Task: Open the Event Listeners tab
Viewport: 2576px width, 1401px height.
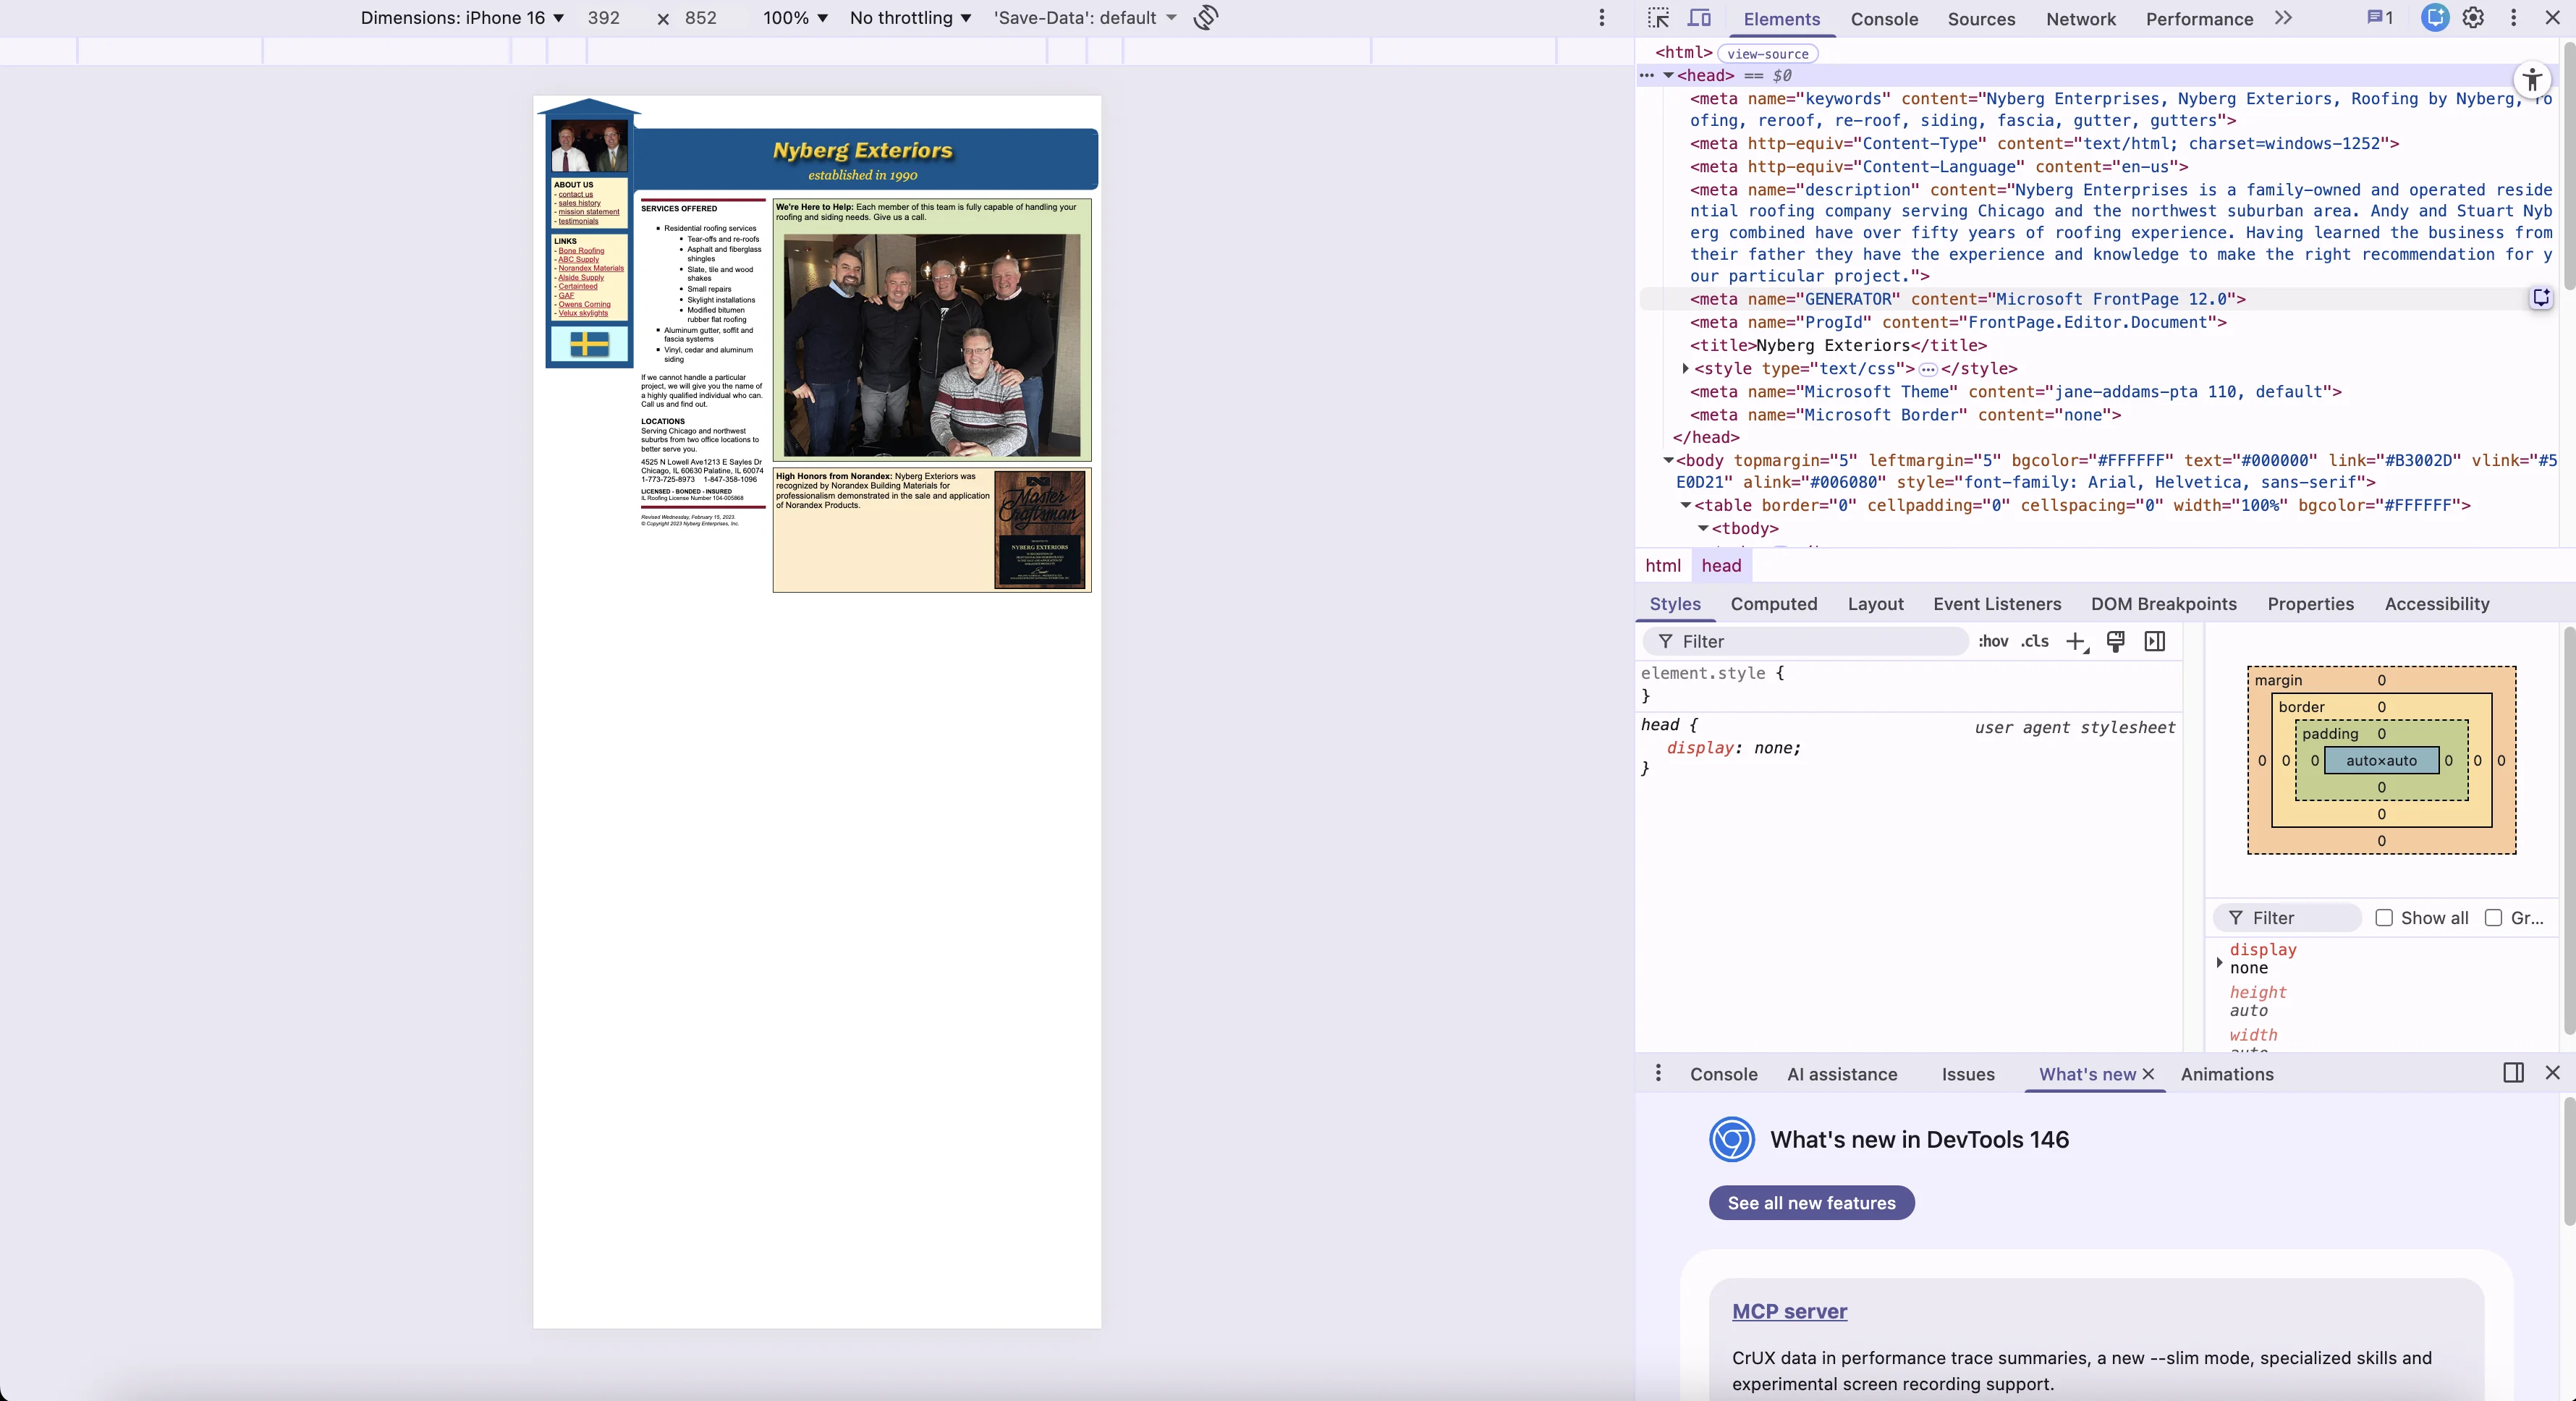Action: point(1997,604)
